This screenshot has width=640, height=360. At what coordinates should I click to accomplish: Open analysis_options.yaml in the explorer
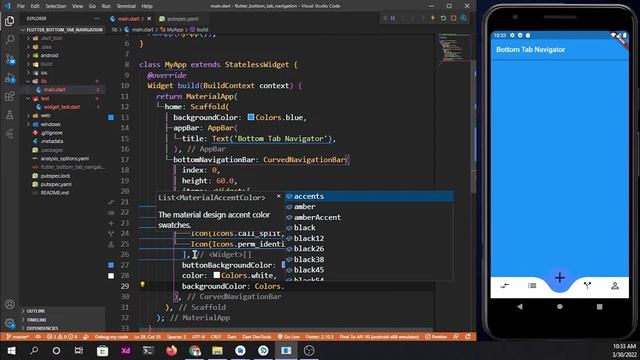64,159
